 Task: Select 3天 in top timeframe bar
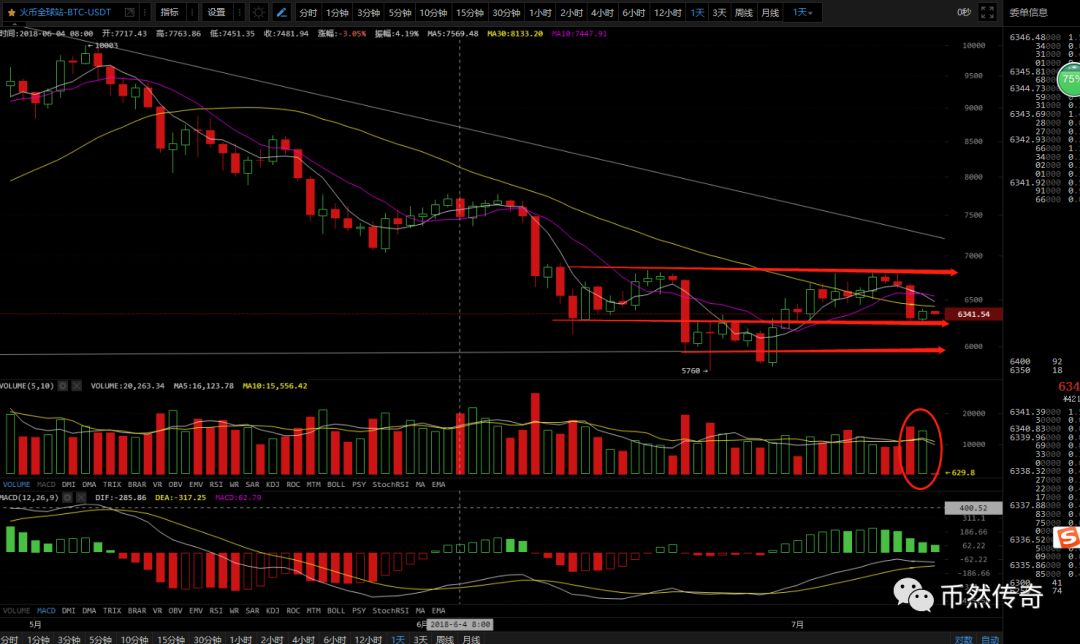pyautogui.click(x=719, y=12)
